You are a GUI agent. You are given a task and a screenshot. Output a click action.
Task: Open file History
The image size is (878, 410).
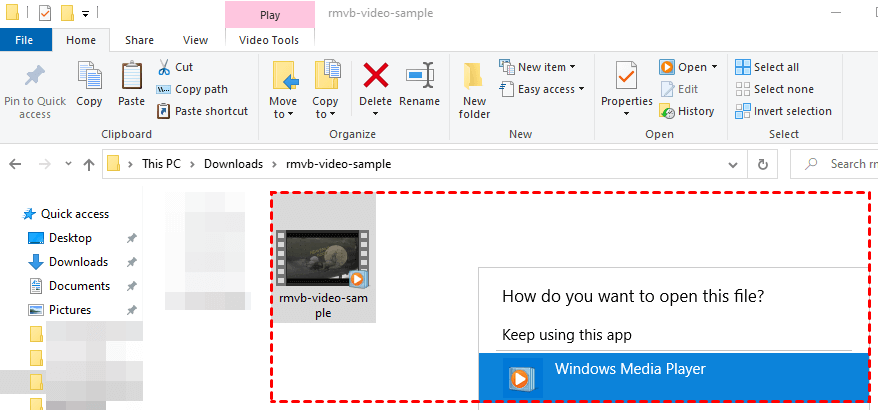coord(687,111)
